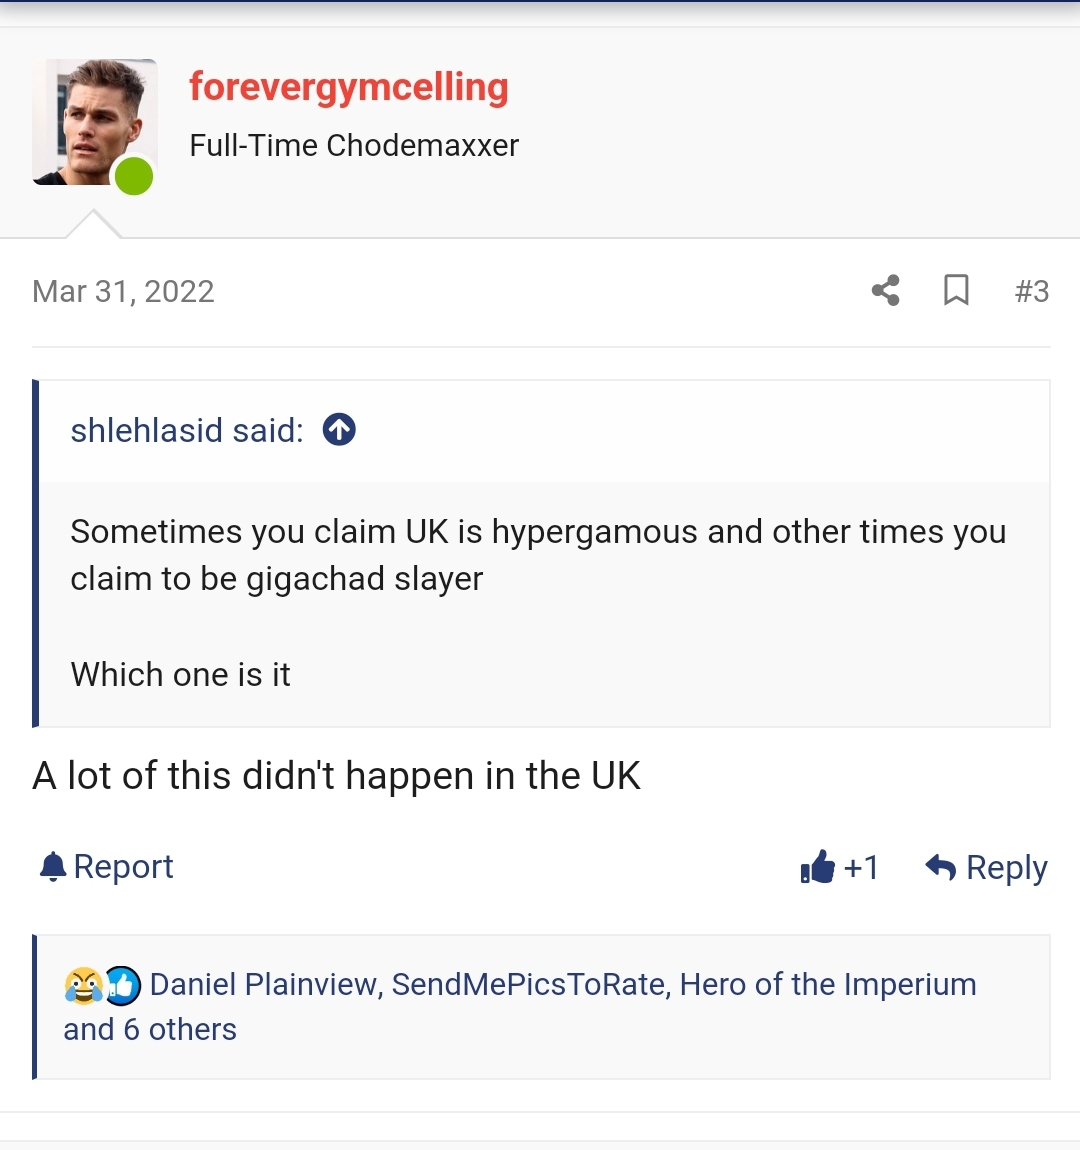Open Daniel Plainview's profile link
Screen dimensions: 1080x1150
(x=264, y=984)
